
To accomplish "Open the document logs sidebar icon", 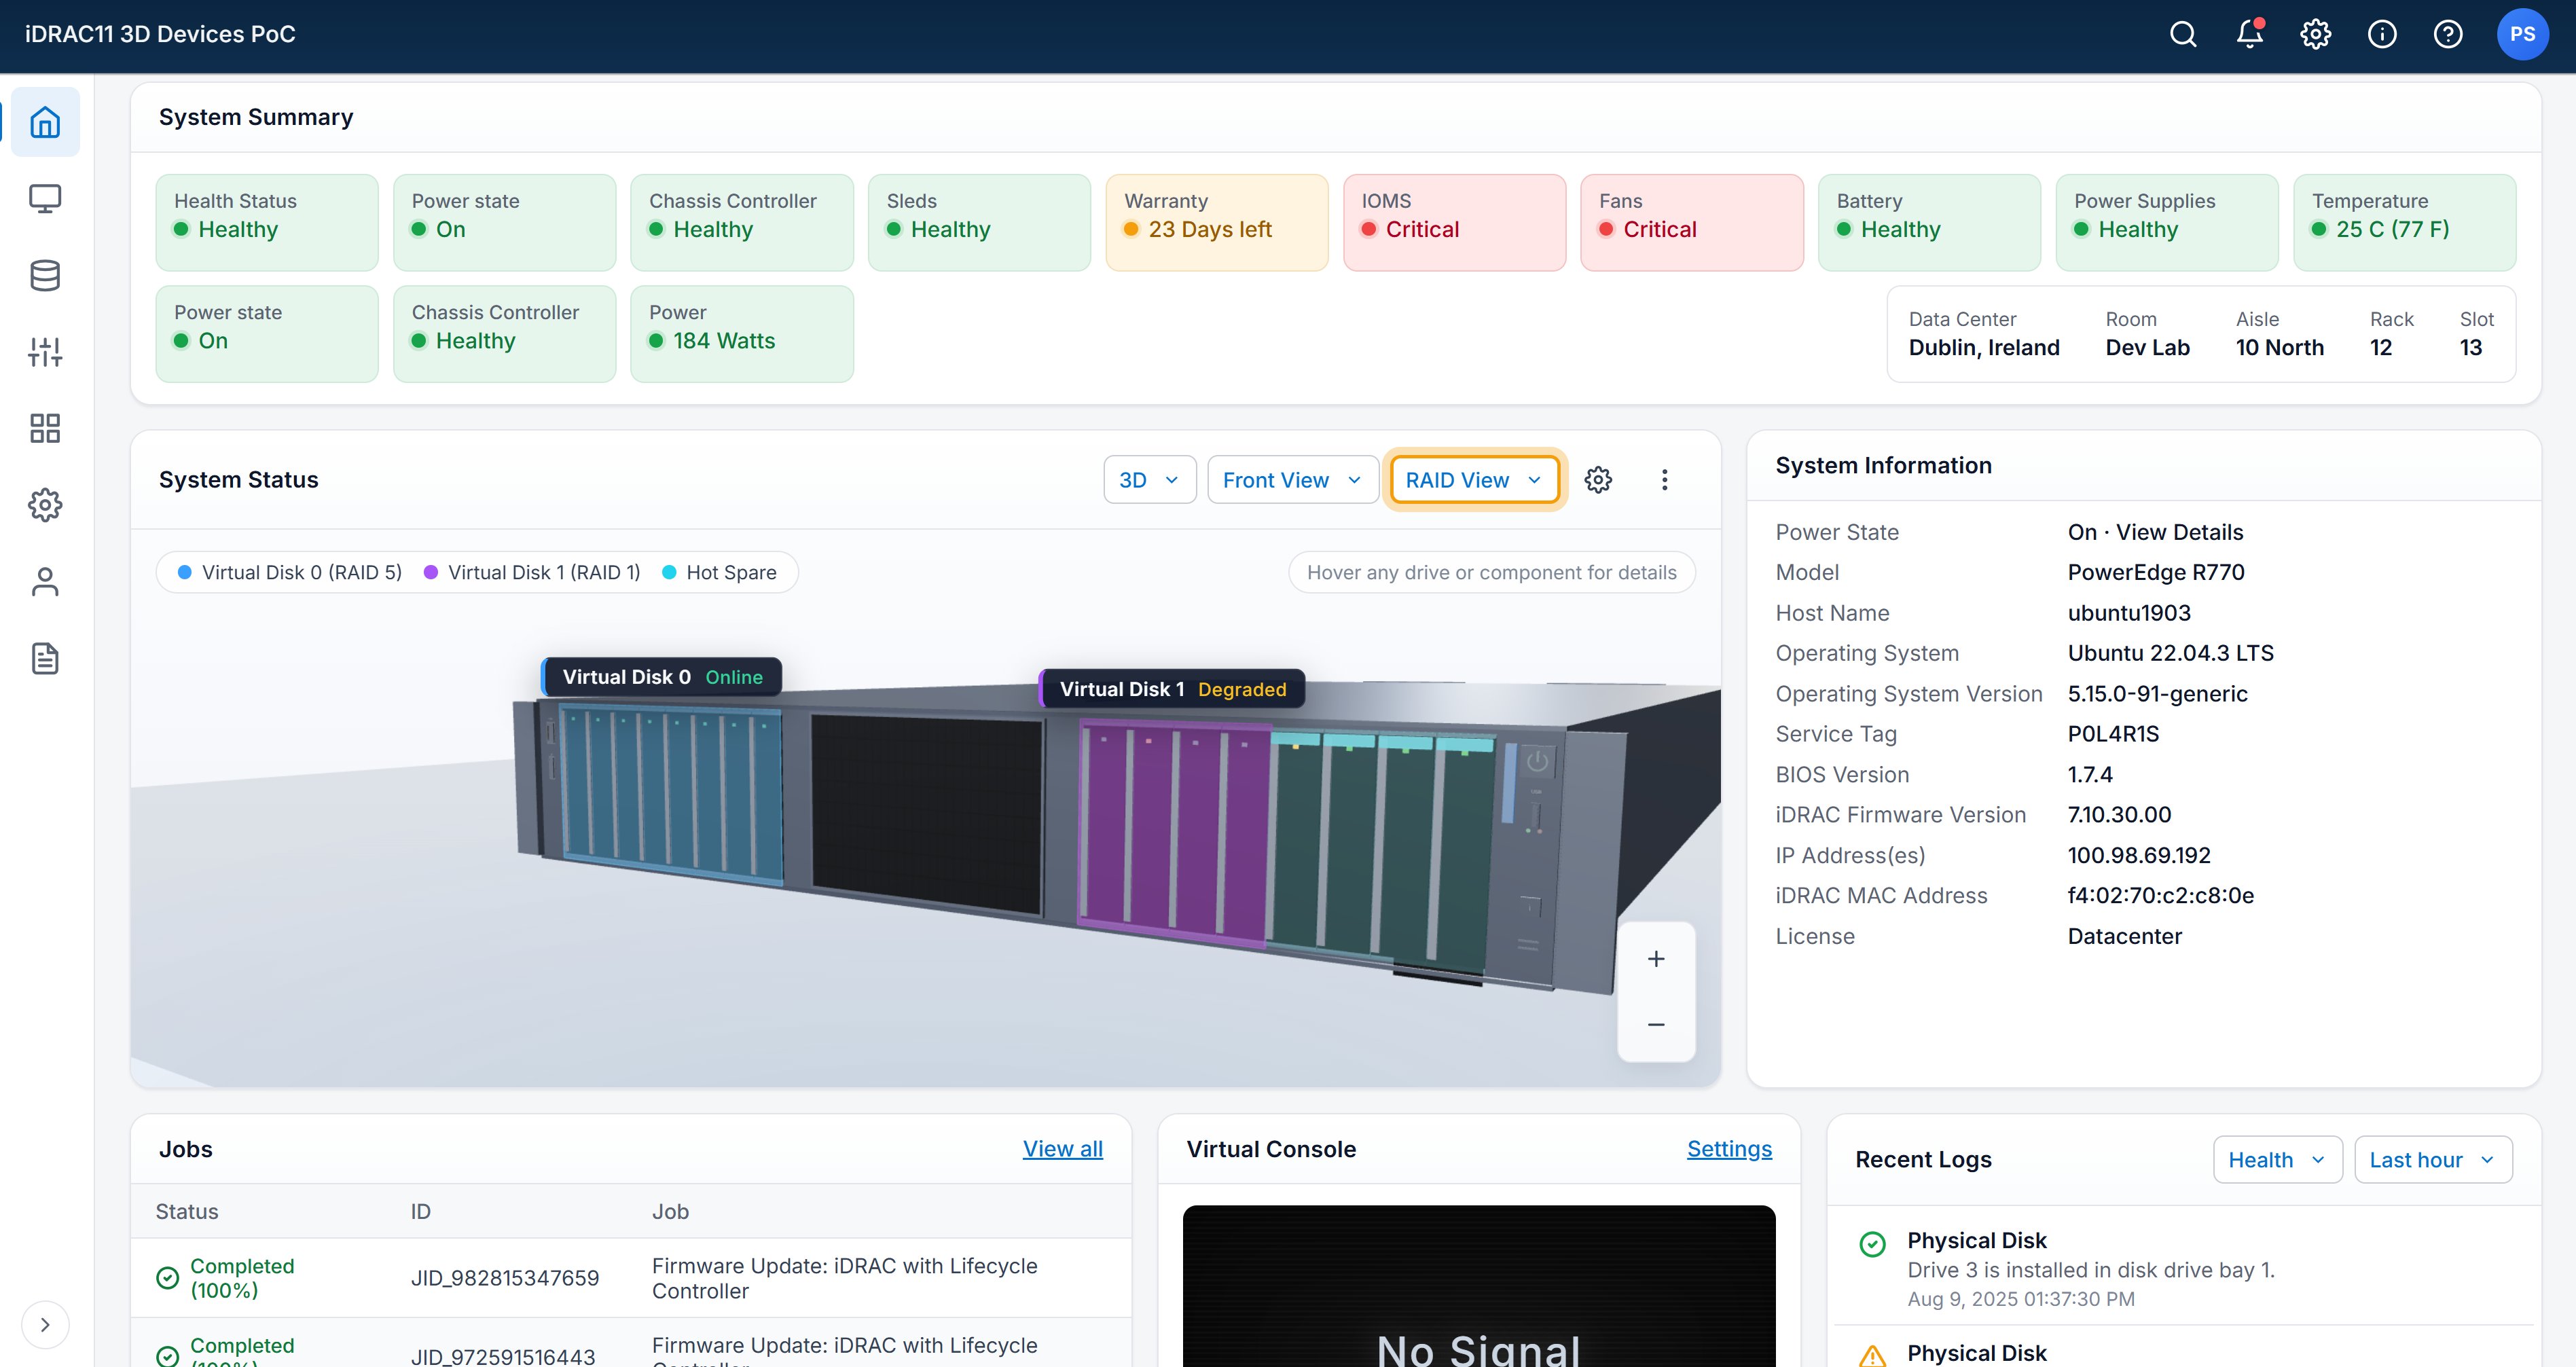I will point(45,658).
